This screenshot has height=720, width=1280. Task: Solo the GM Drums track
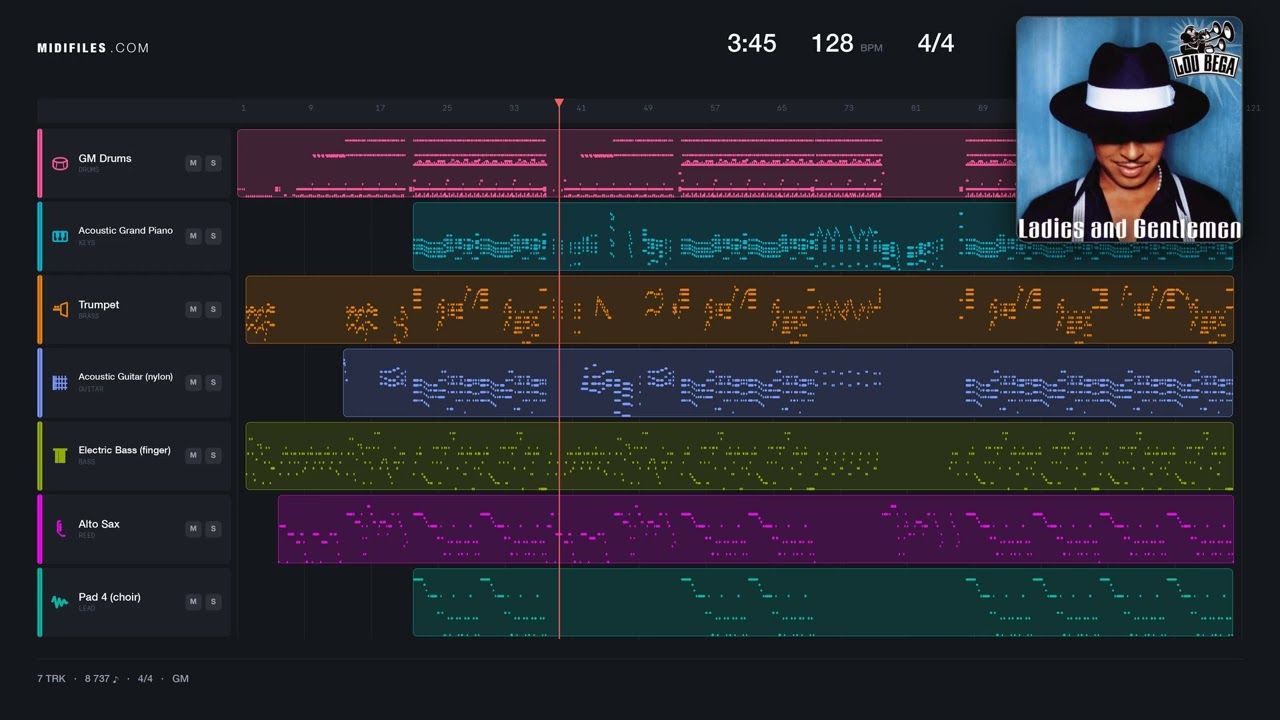(x=213, y=163)
